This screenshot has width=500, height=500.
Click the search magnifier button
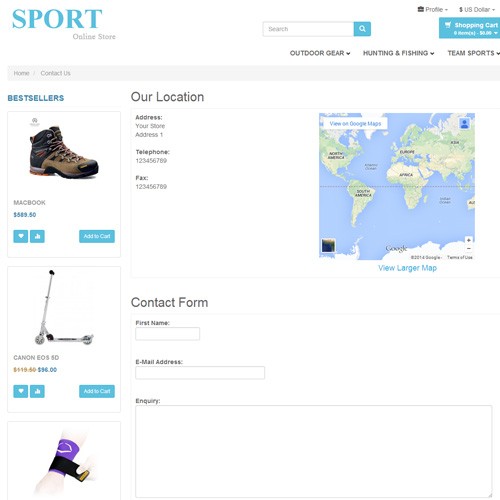[x=362, y=29]
